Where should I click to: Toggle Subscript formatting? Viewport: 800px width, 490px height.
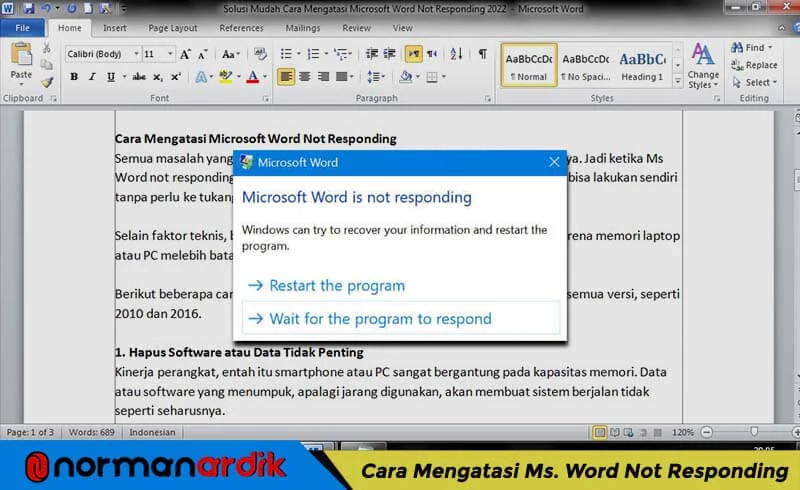pyautogui.click(x=158, y=77)
